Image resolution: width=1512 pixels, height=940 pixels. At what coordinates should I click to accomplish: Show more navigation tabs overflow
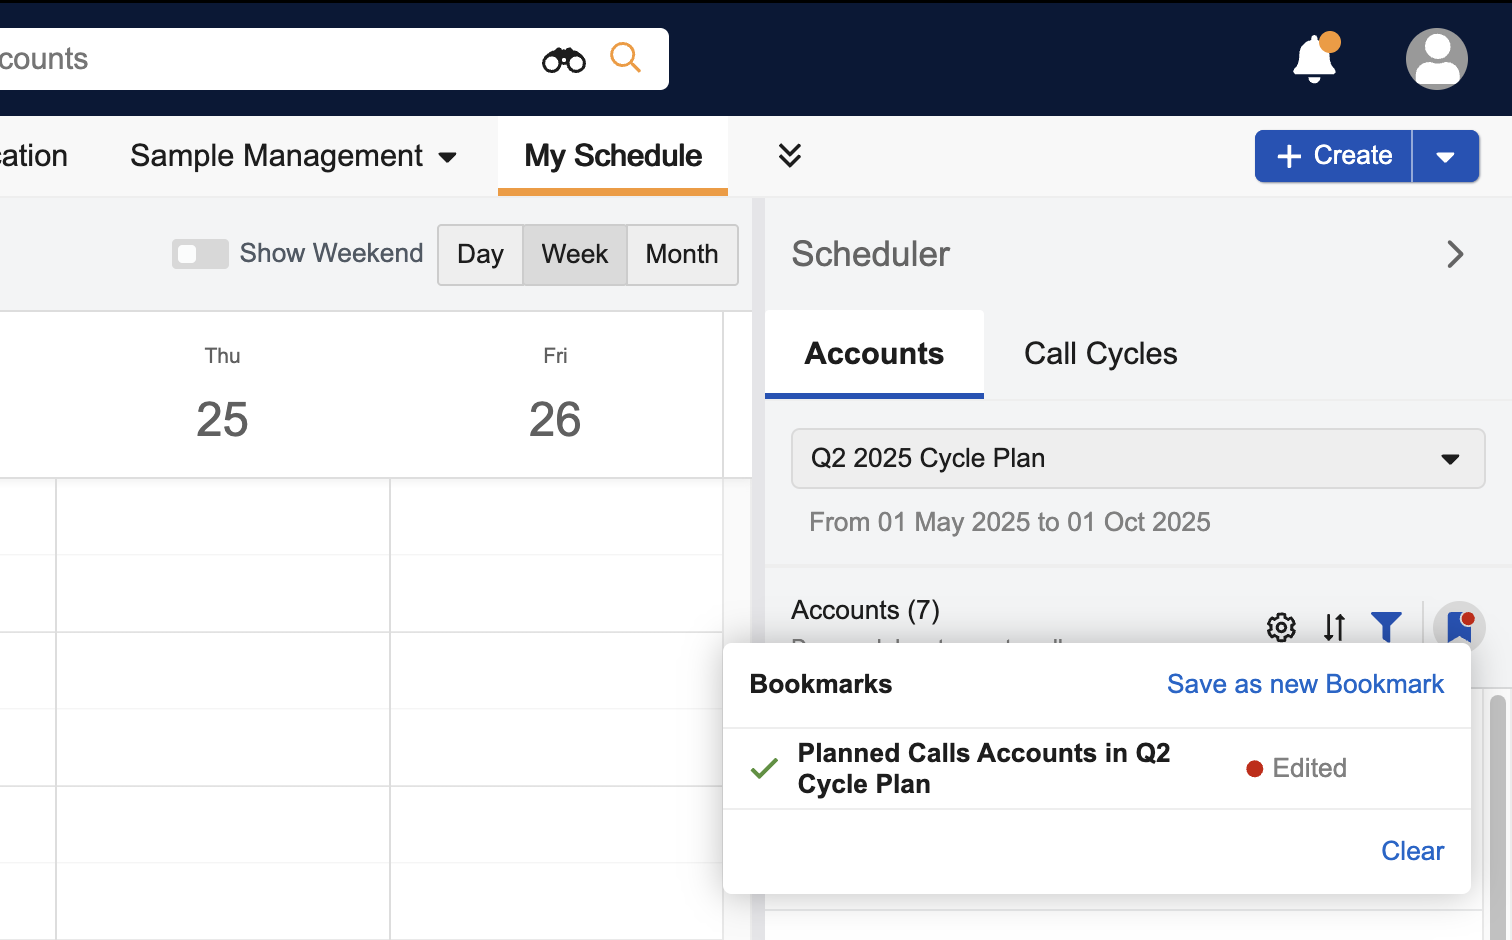(790, 155)
